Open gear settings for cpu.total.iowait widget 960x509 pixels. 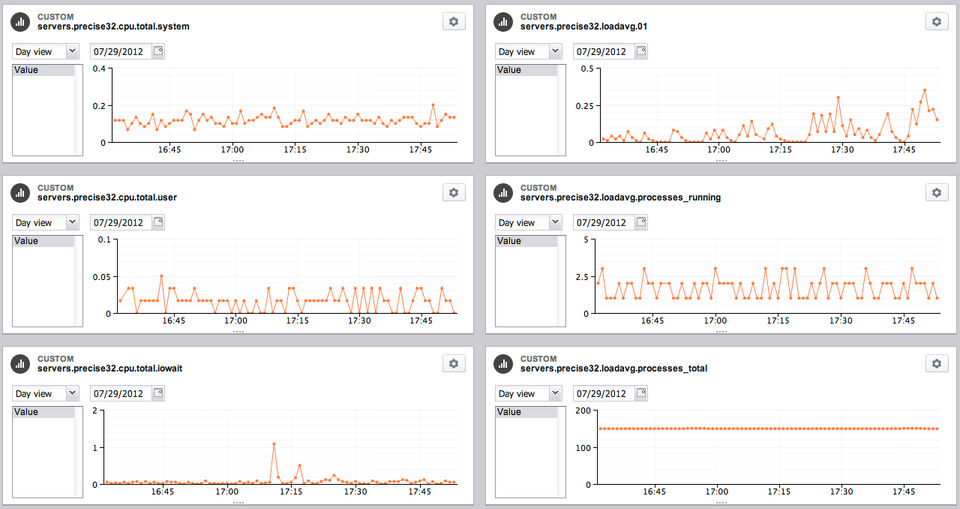454,363
